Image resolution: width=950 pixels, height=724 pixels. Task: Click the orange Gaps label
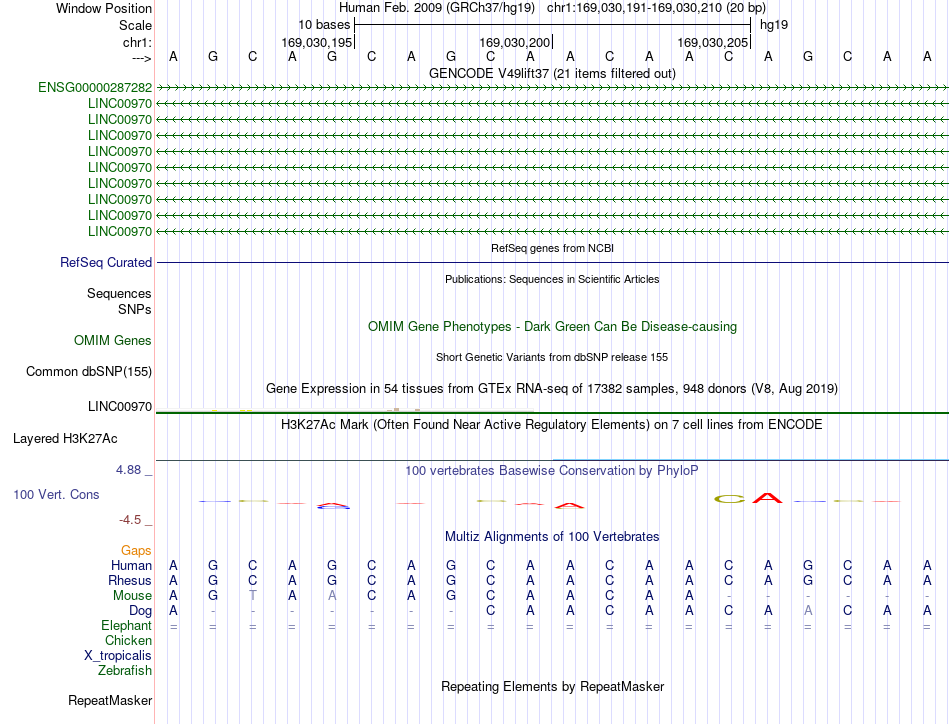point(136,550)
